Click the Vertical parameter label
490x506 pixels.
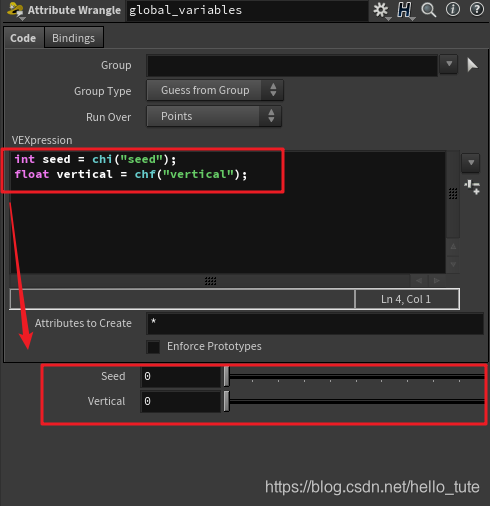pos(106,401)
